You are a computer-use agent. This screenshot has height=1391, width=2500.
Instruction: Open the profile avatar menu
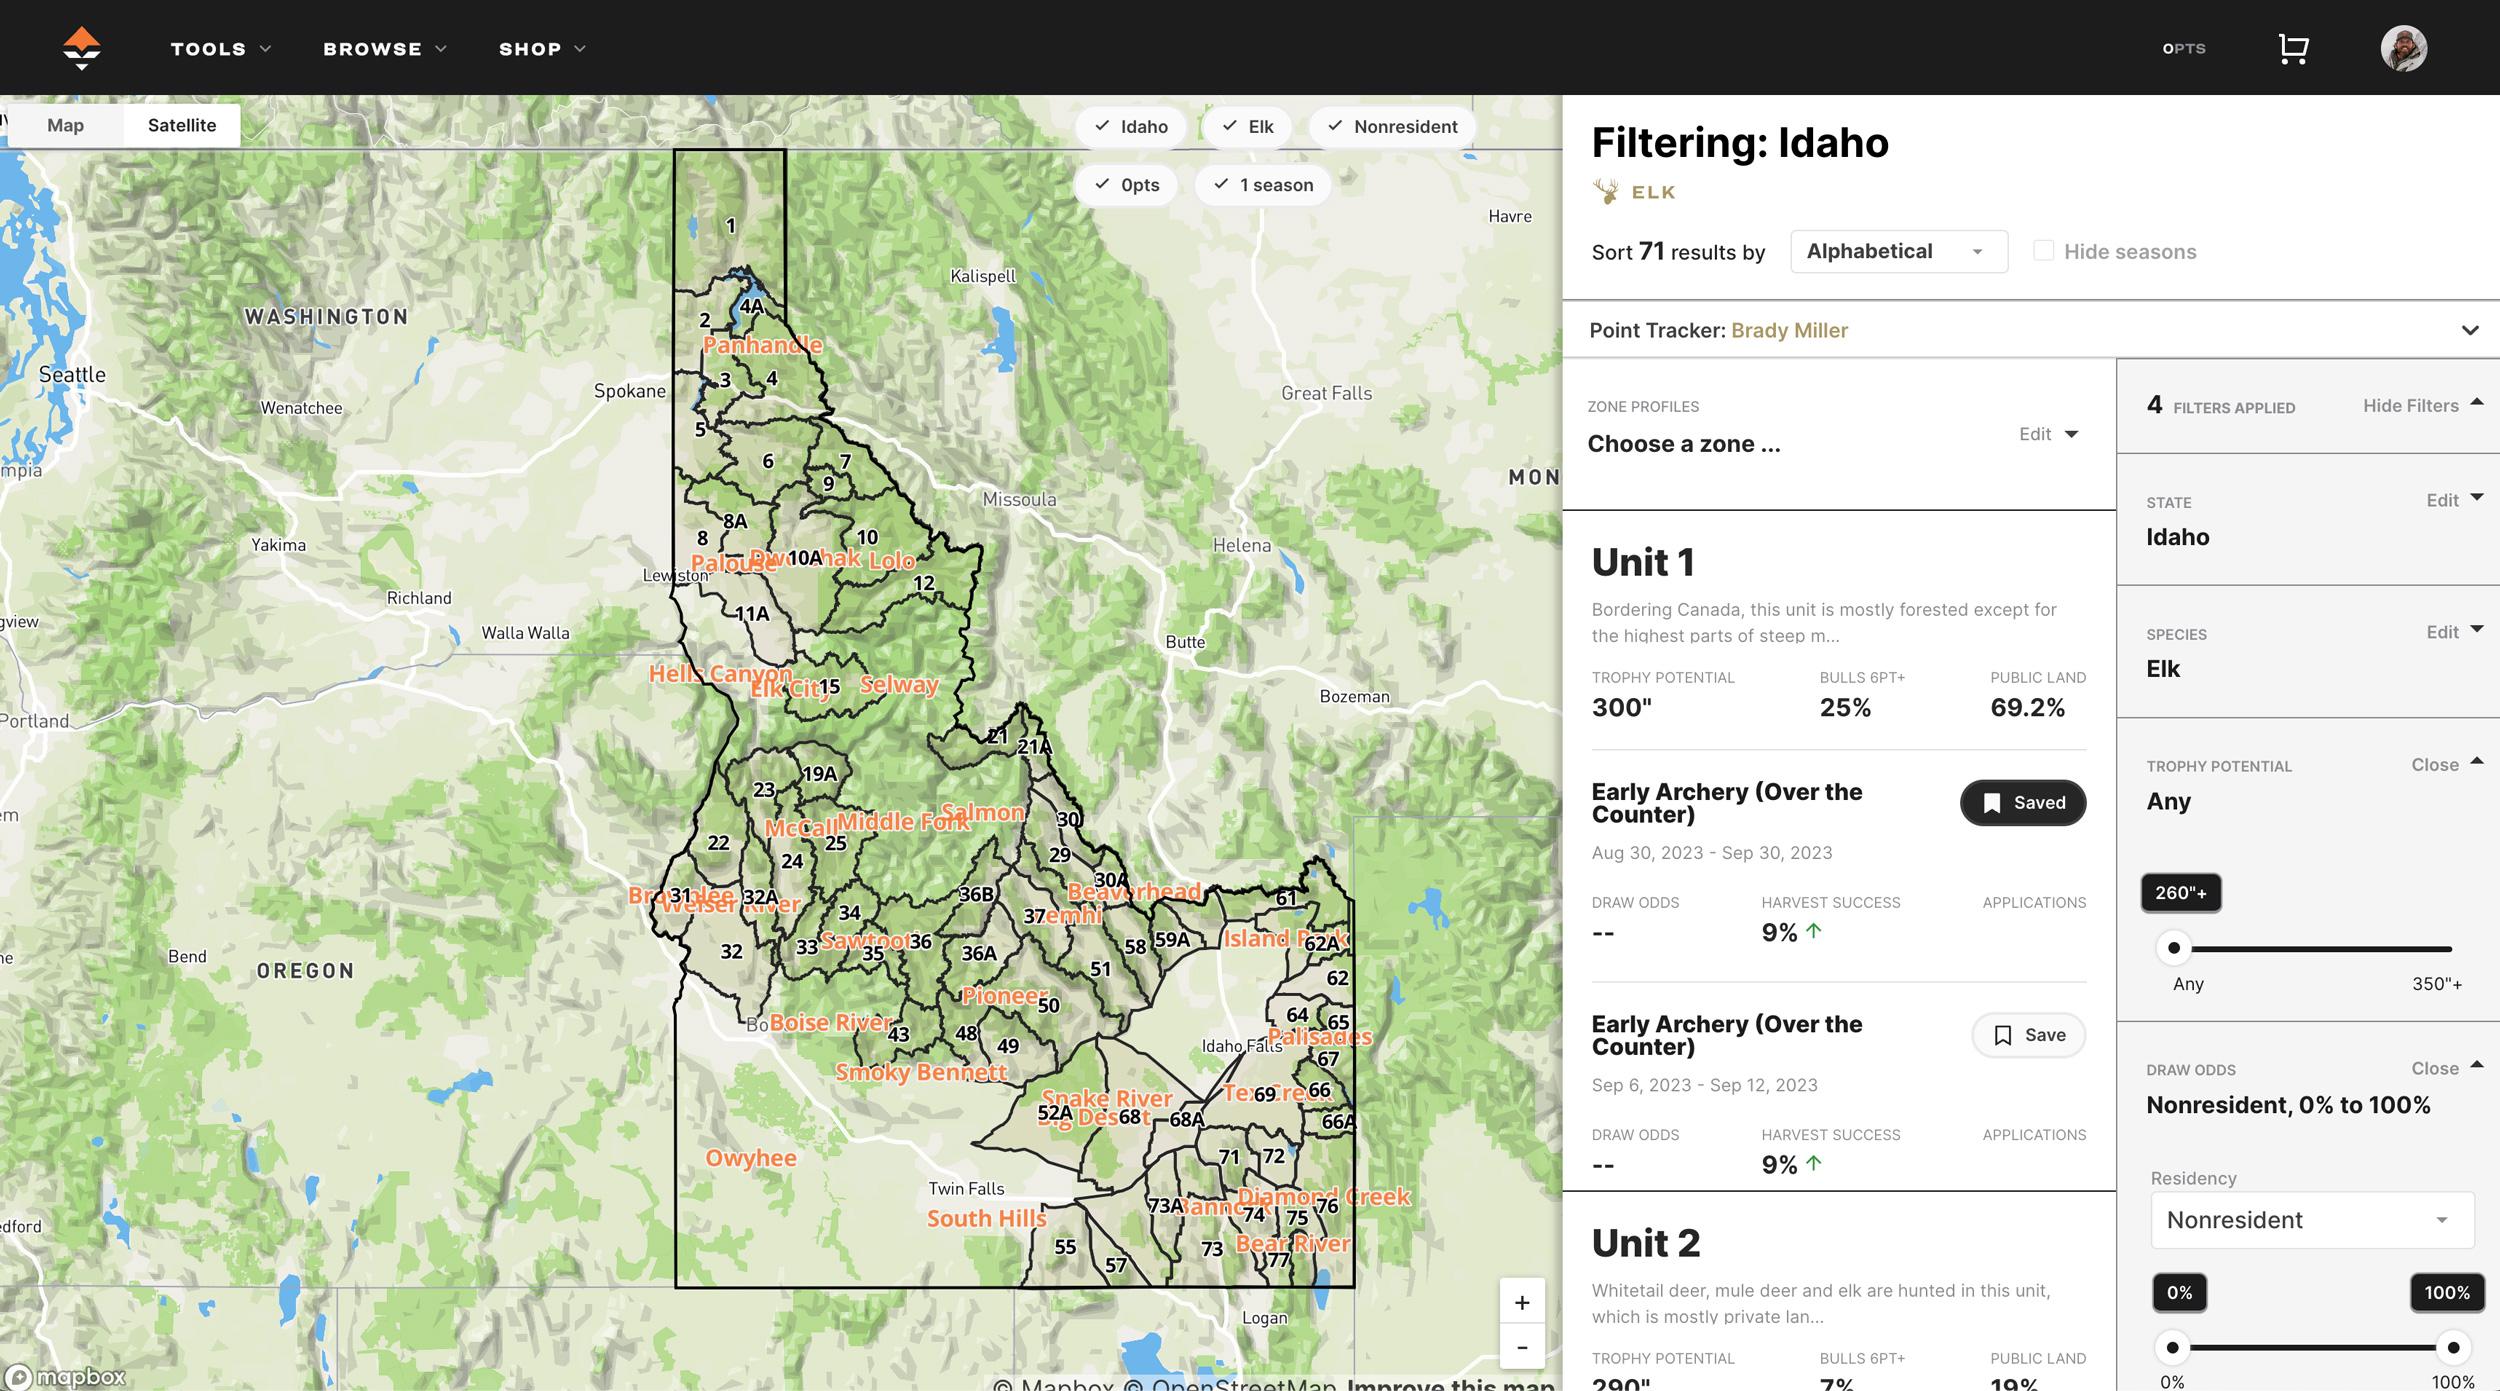coord(2404,47)
